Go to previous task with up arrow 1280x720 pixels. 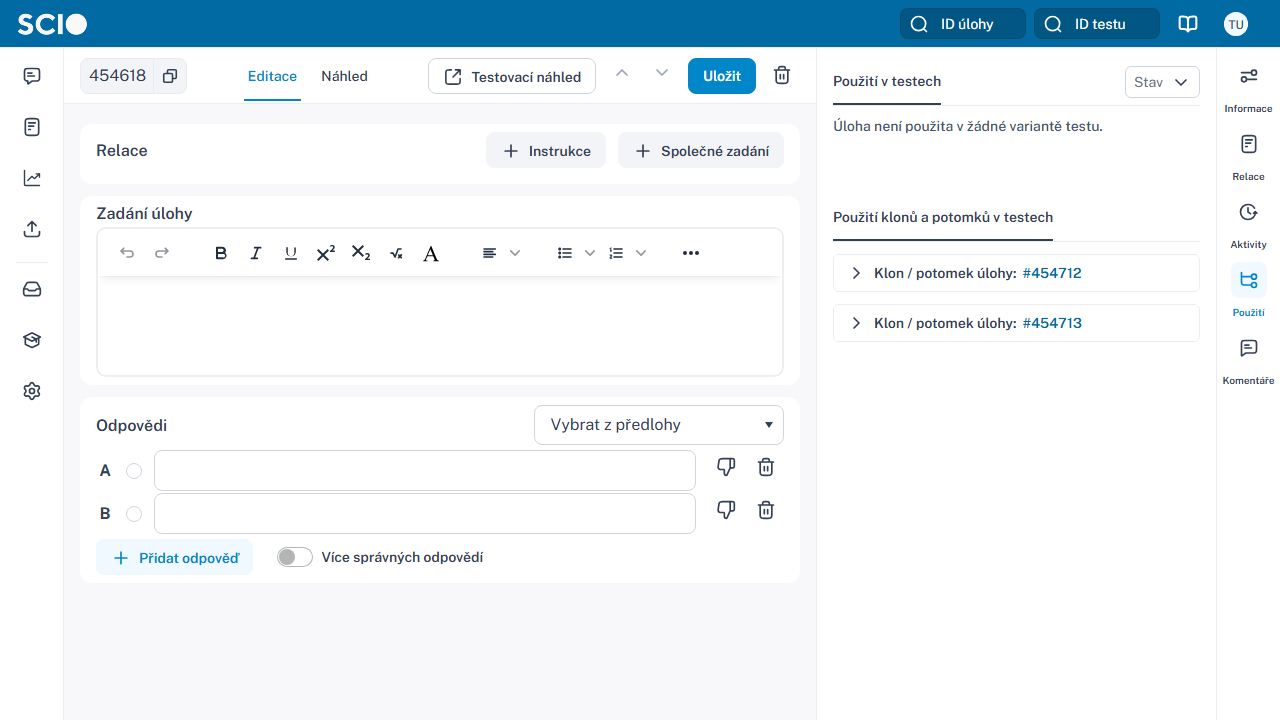(622, 73)
